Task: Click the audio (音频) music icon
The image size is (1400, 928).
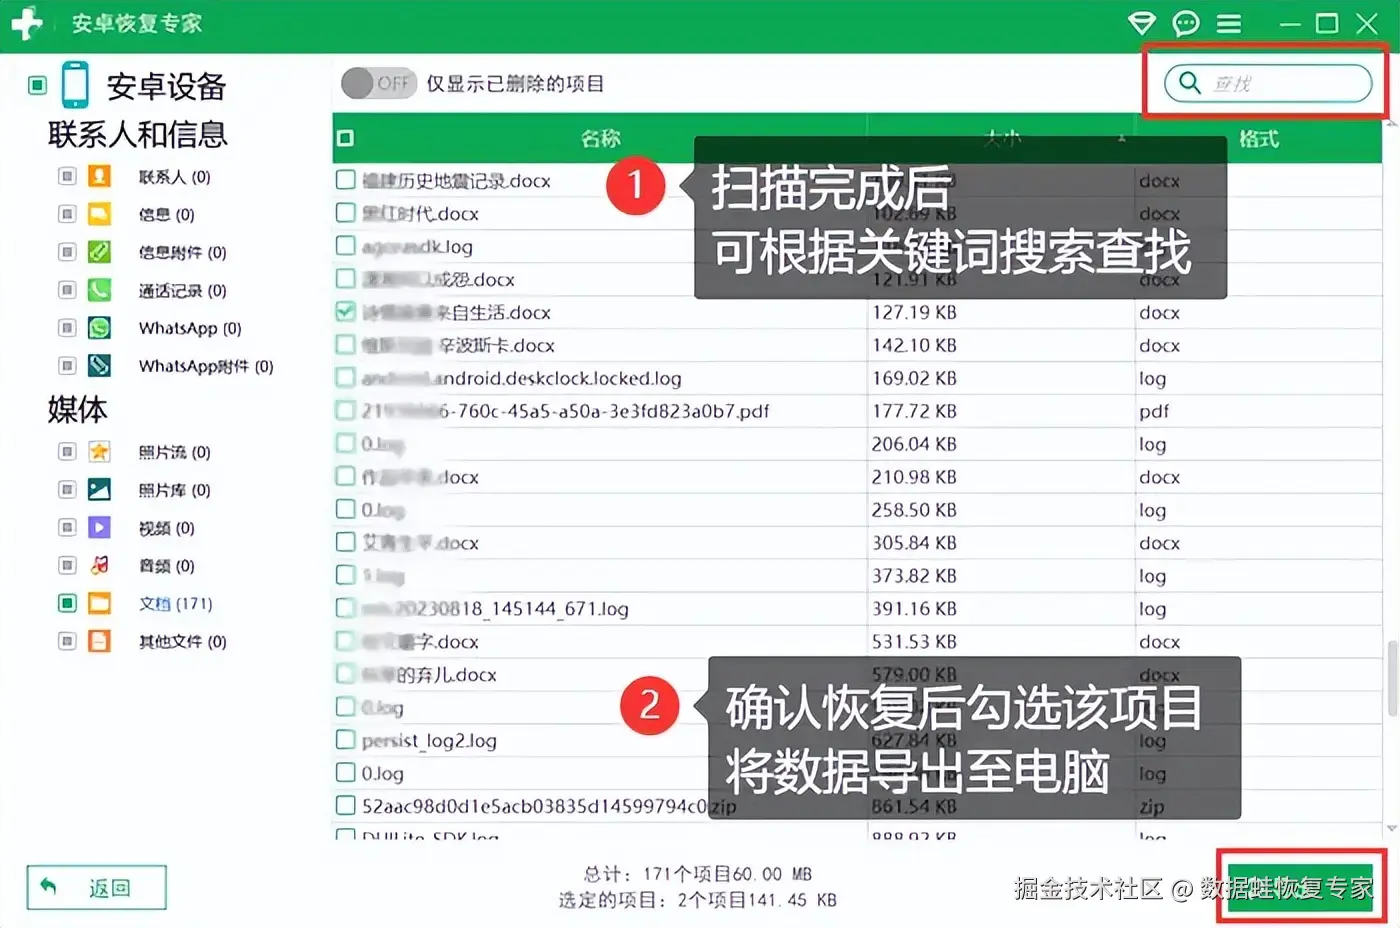Action: (99, 565)
